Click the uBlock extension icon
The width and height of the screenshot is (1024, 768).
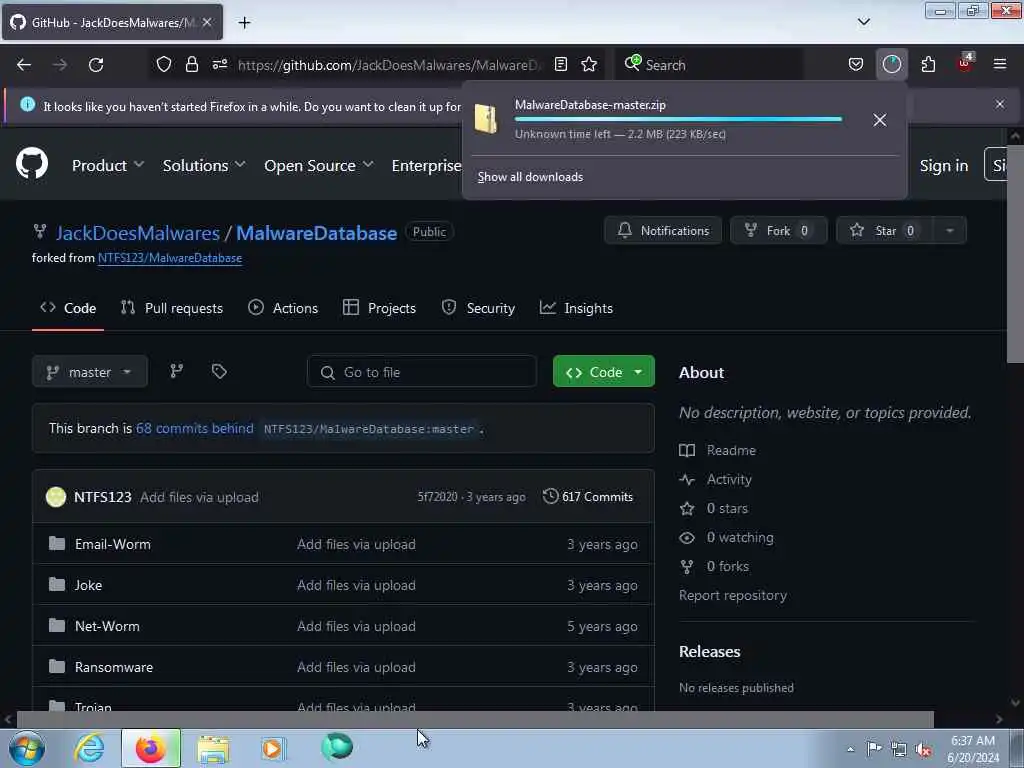point(965,63)
